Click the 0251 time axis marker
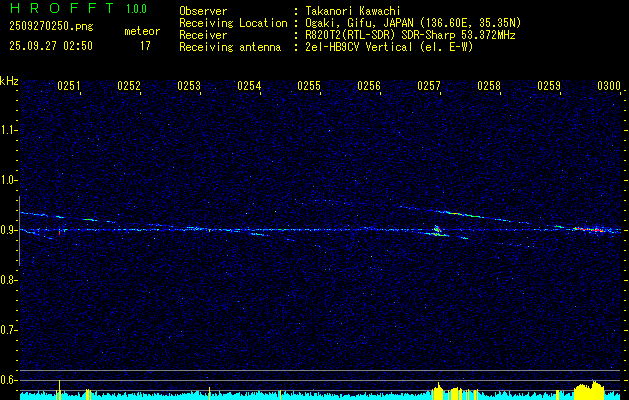 69,86
